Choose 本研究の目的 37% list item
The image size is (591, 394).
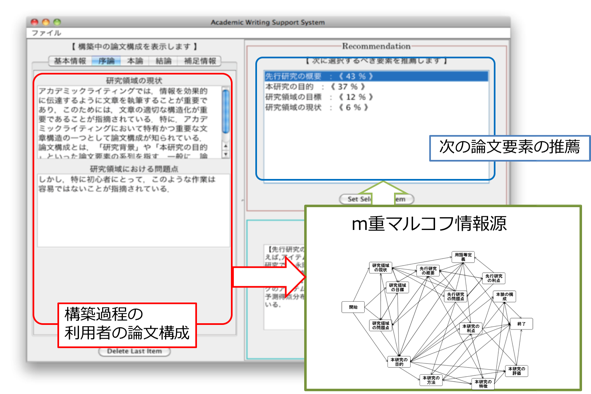[x=376, y=87]
